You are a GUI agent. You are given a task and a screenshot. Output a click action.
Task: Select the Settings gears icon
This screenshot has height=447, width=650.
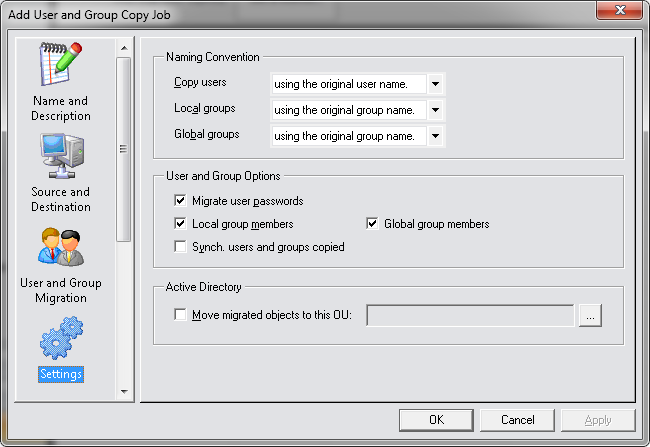tap(61, 338)
